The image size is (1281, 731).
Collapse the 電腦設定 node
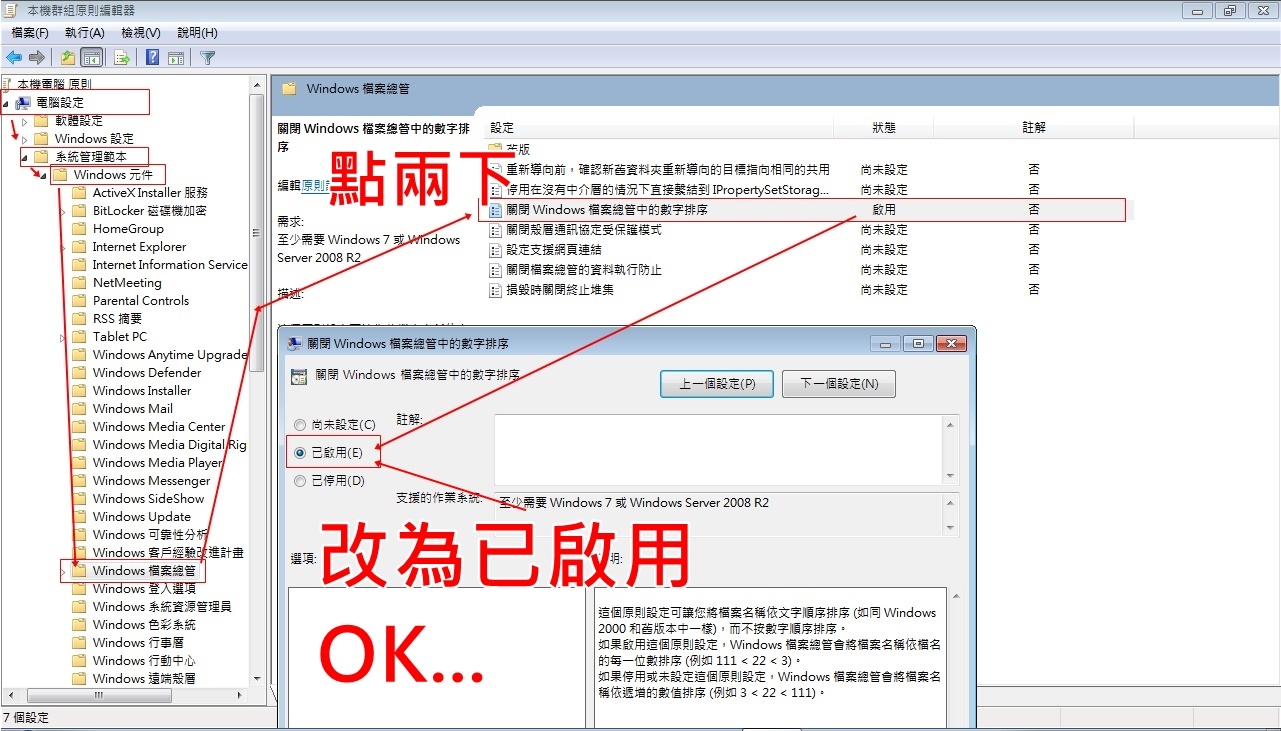click(7, 103)
